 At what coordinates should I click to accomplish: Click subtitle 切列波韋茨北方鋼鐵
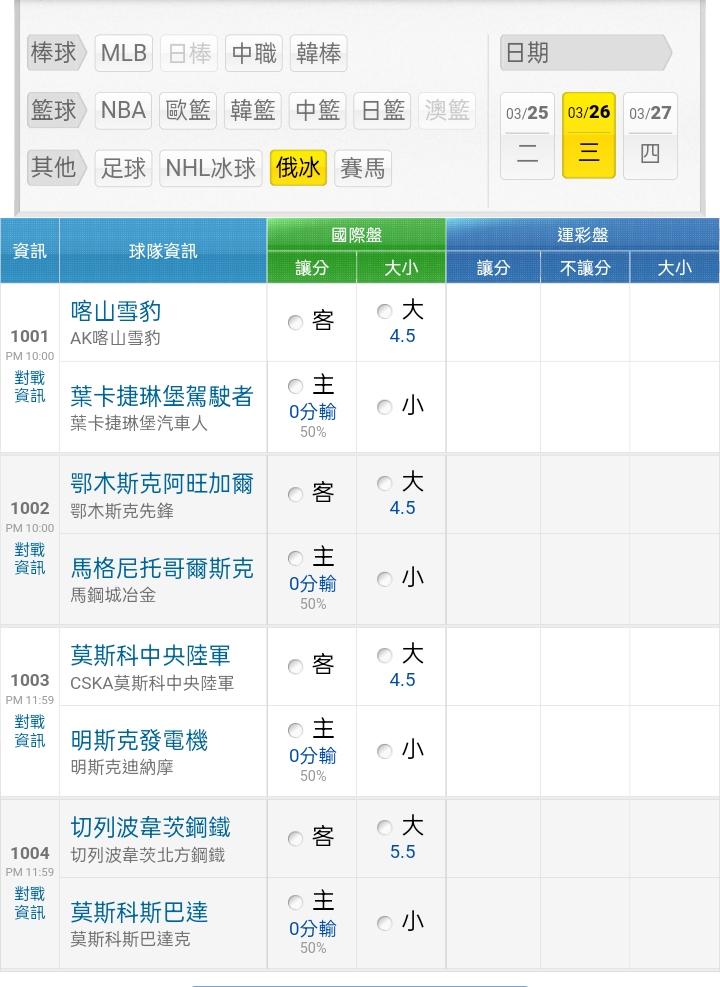click(x=148, y=855)
